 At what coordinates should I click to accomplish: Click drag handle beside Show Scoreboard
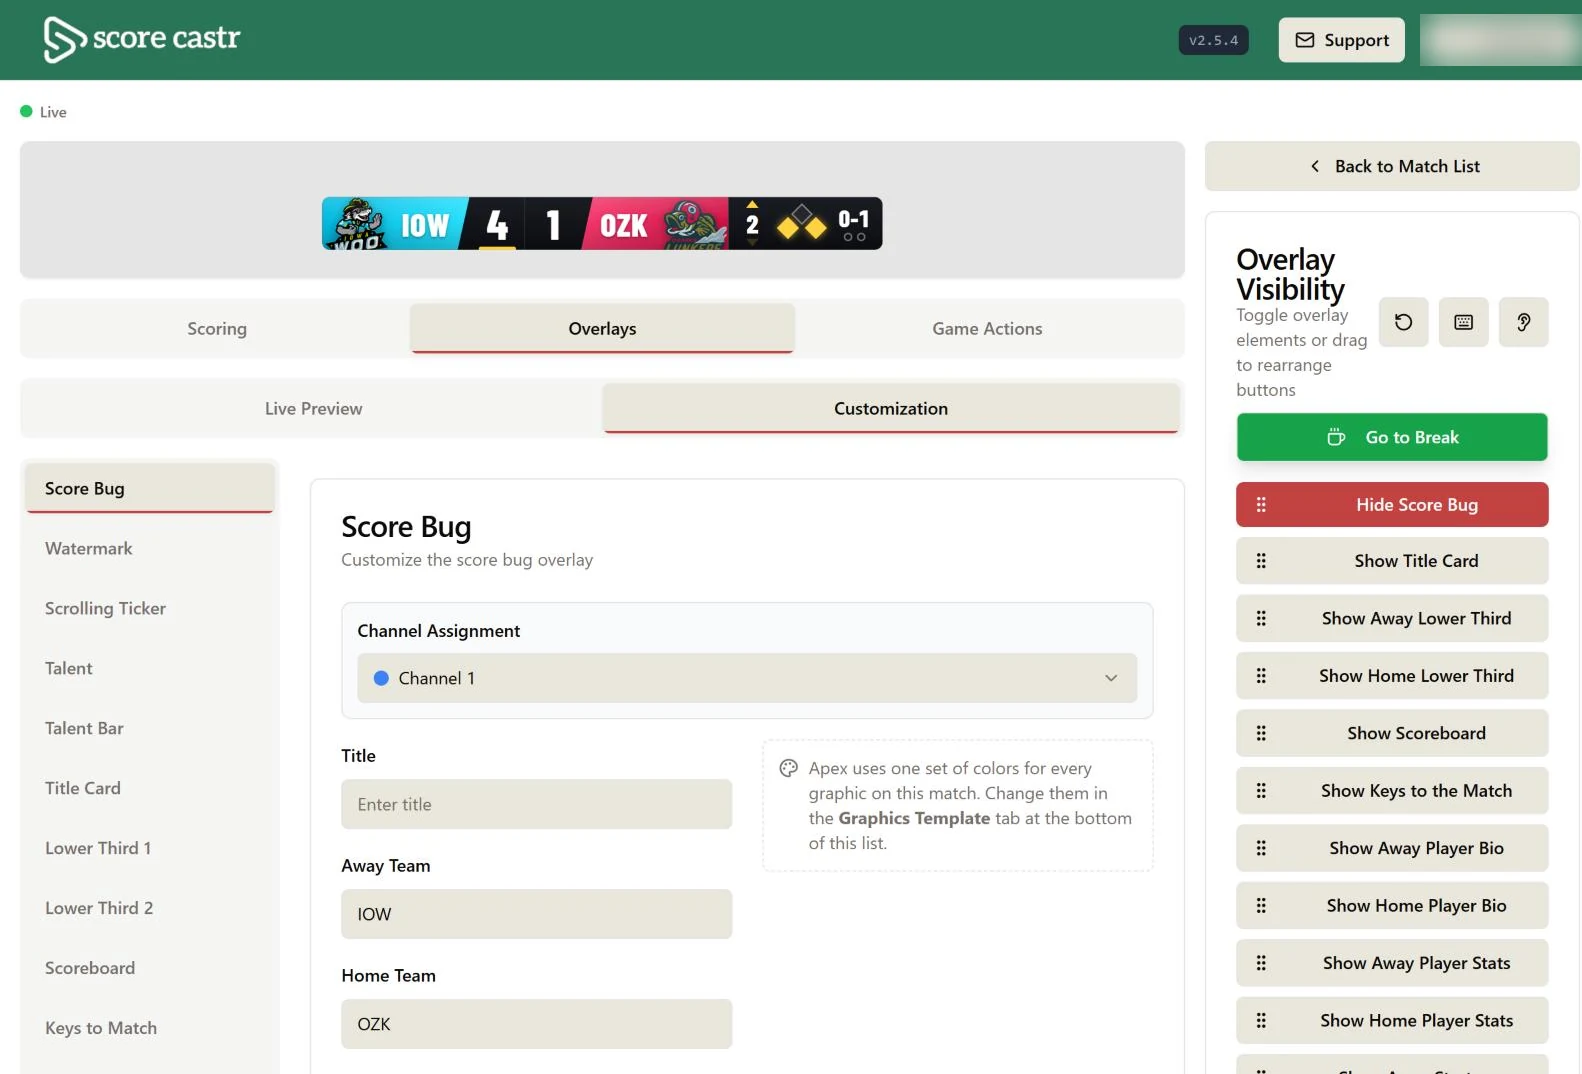[1261, 733]
